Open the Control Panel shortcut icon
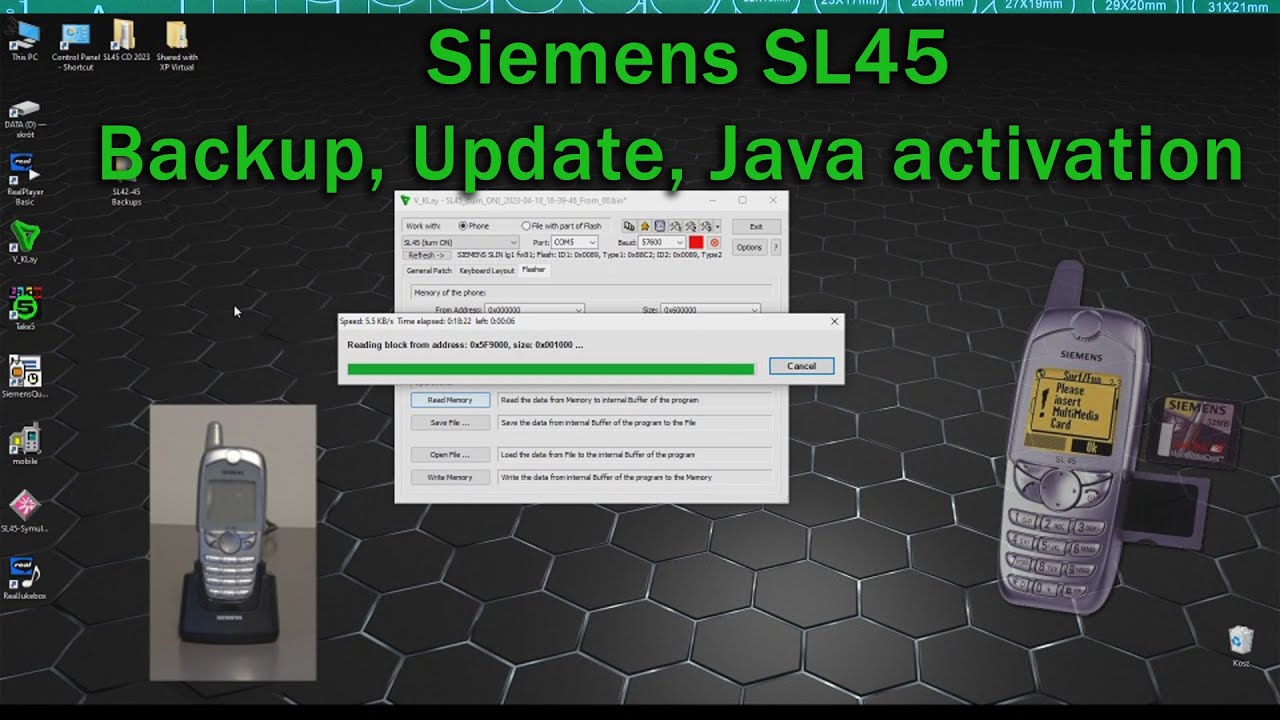This screenshot has width=1280, height=720. pyautogui.click(x=77, y=45)
